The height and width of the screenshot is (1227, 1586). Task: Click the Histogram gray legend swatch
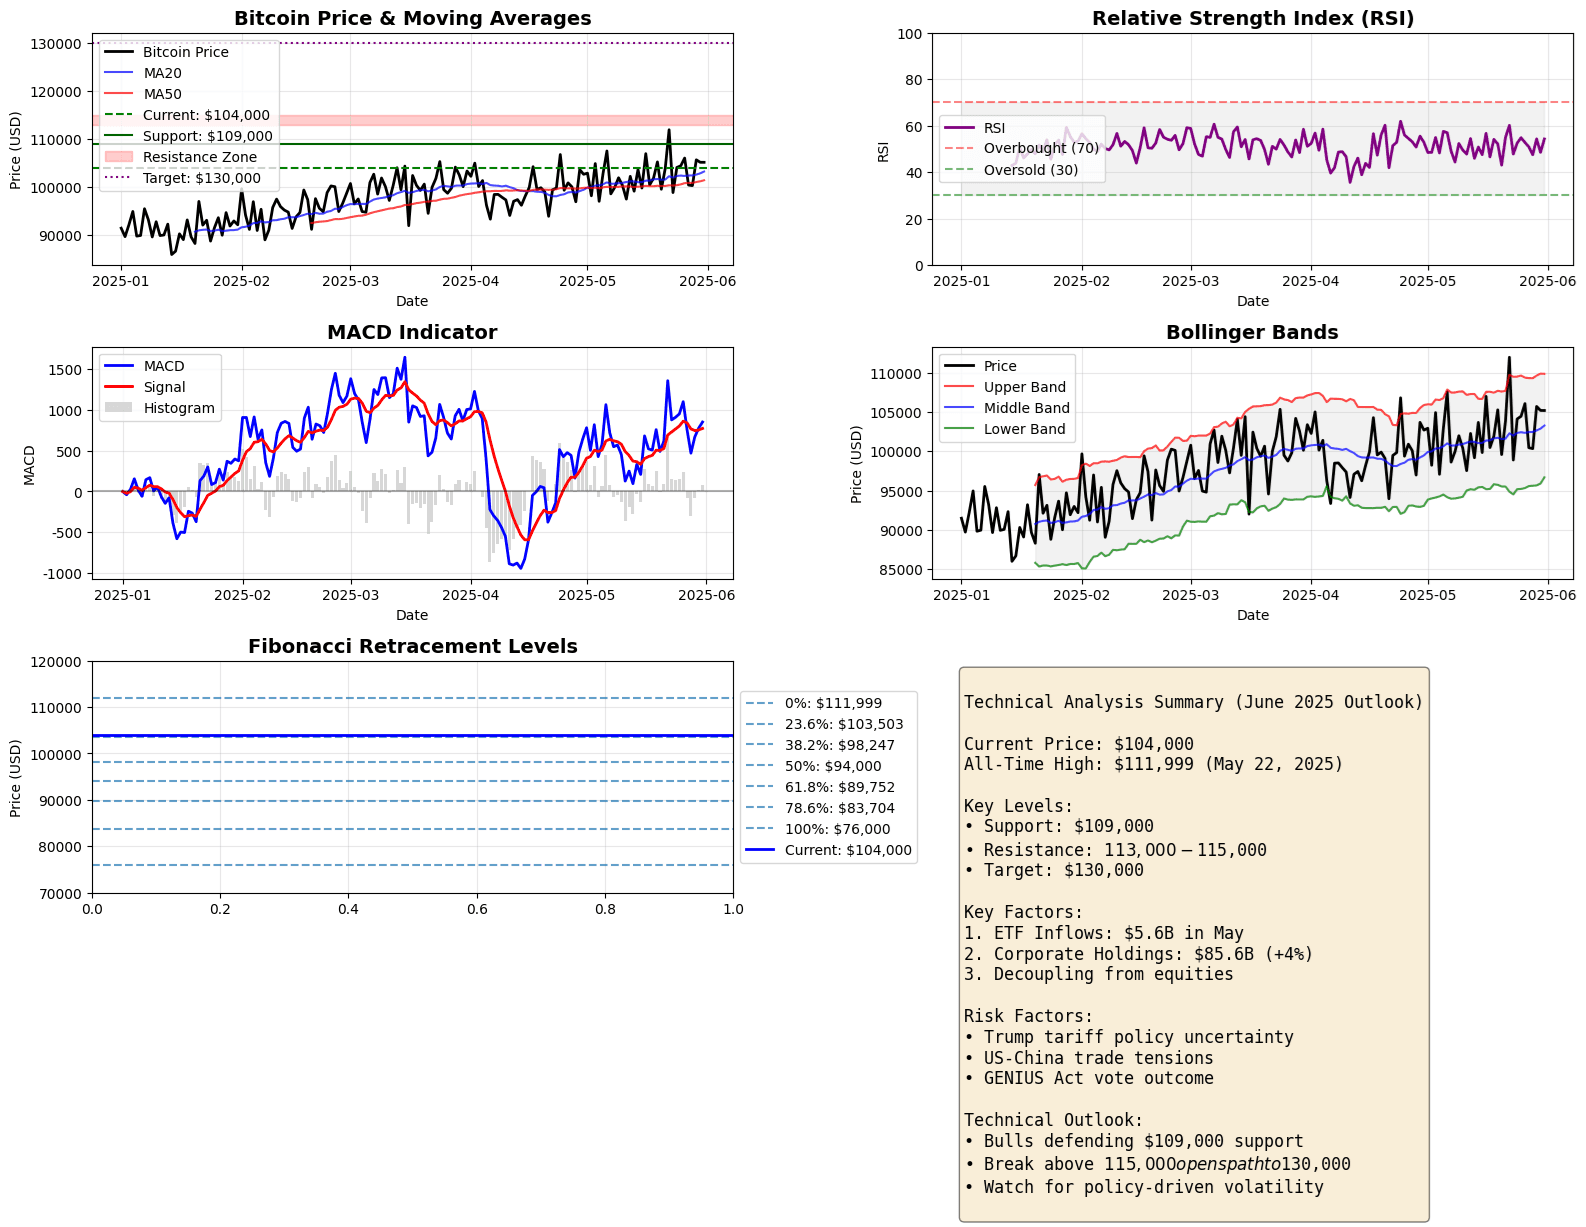[x=119, y=408]
